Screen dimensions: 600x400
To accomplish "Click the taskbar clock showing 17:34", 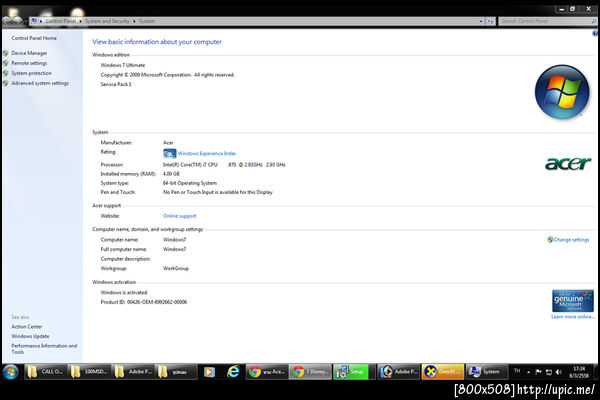I will 579,372.
